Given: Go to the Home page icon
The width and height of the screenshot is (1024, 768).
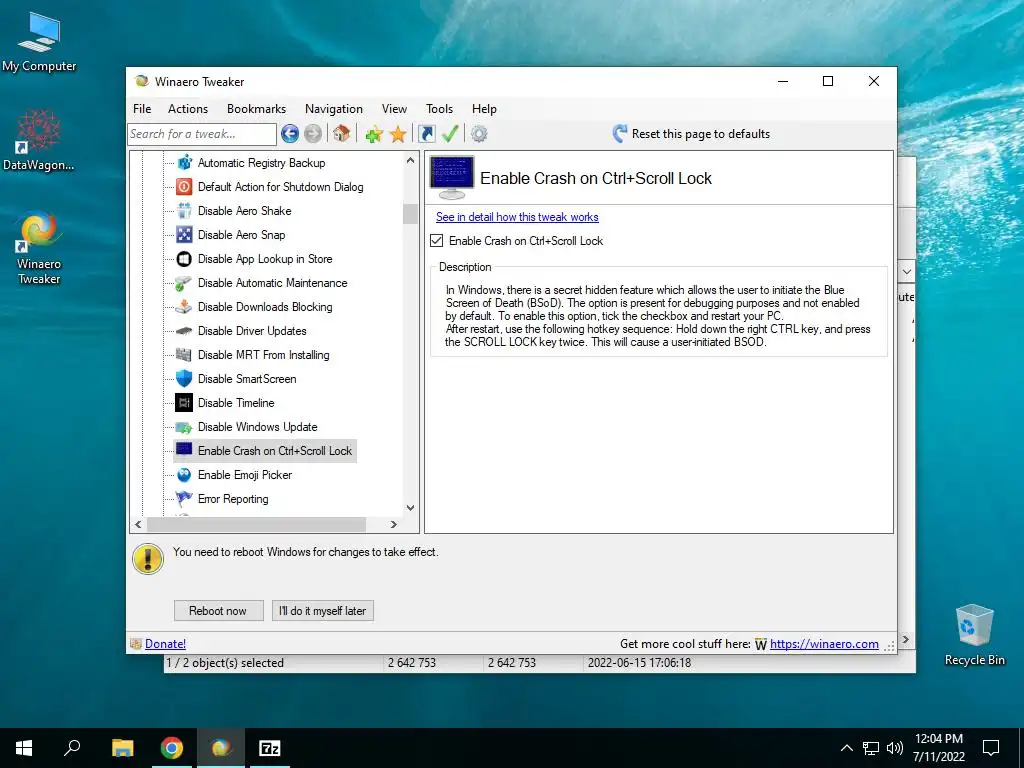Looking at the screenshot, I should coord(341,134).
